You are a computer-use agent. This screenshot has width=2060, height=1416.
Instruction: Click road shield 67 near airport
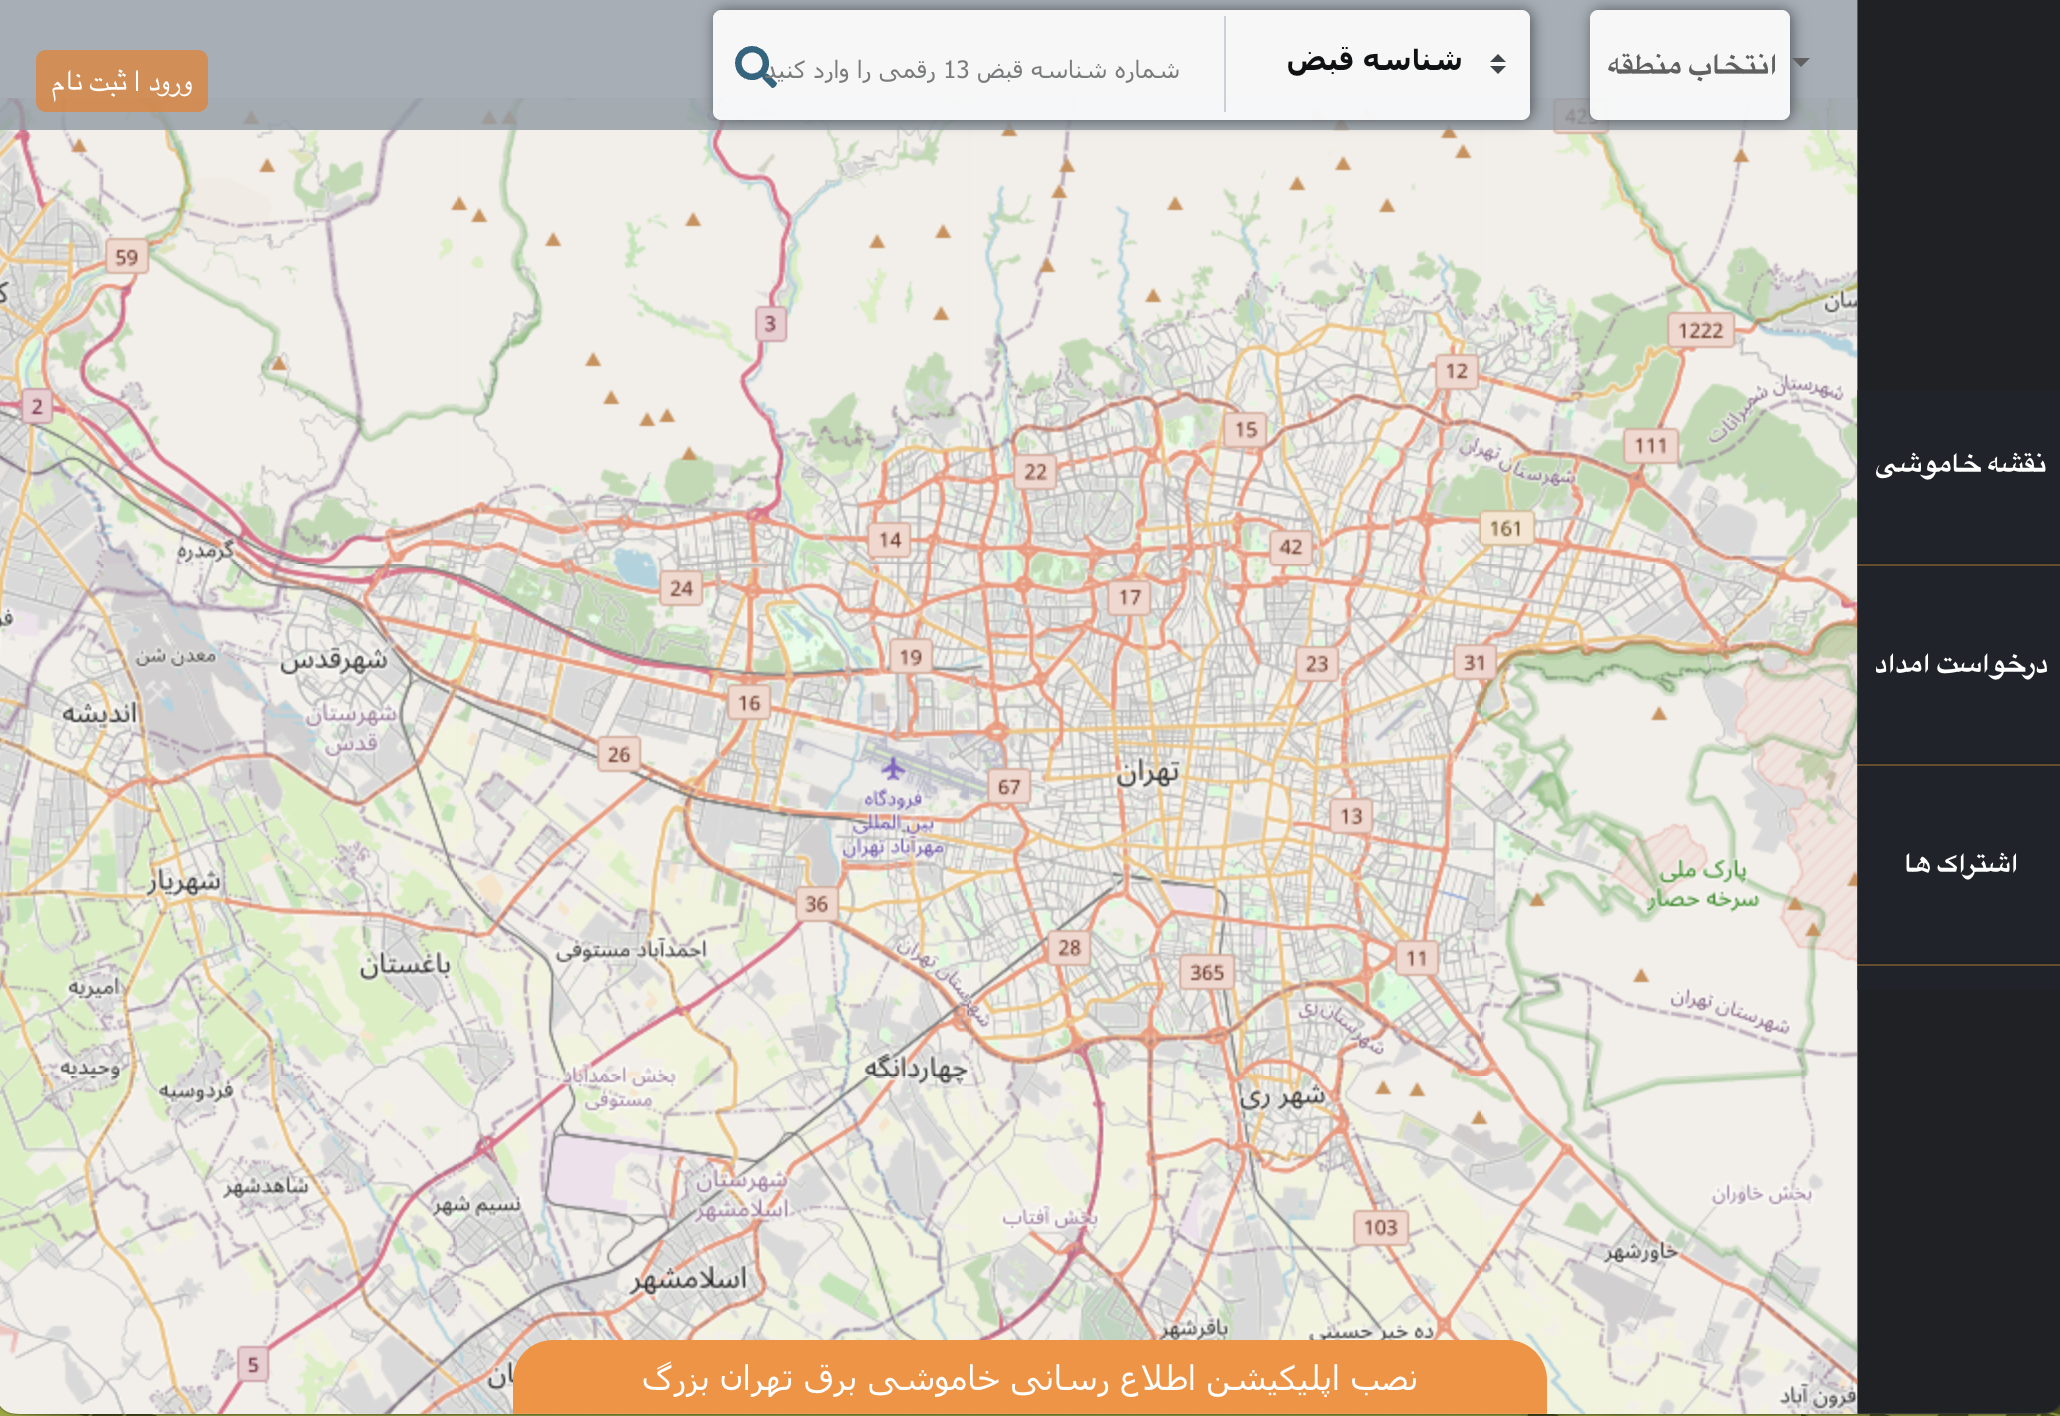(x=1009, y=787)
